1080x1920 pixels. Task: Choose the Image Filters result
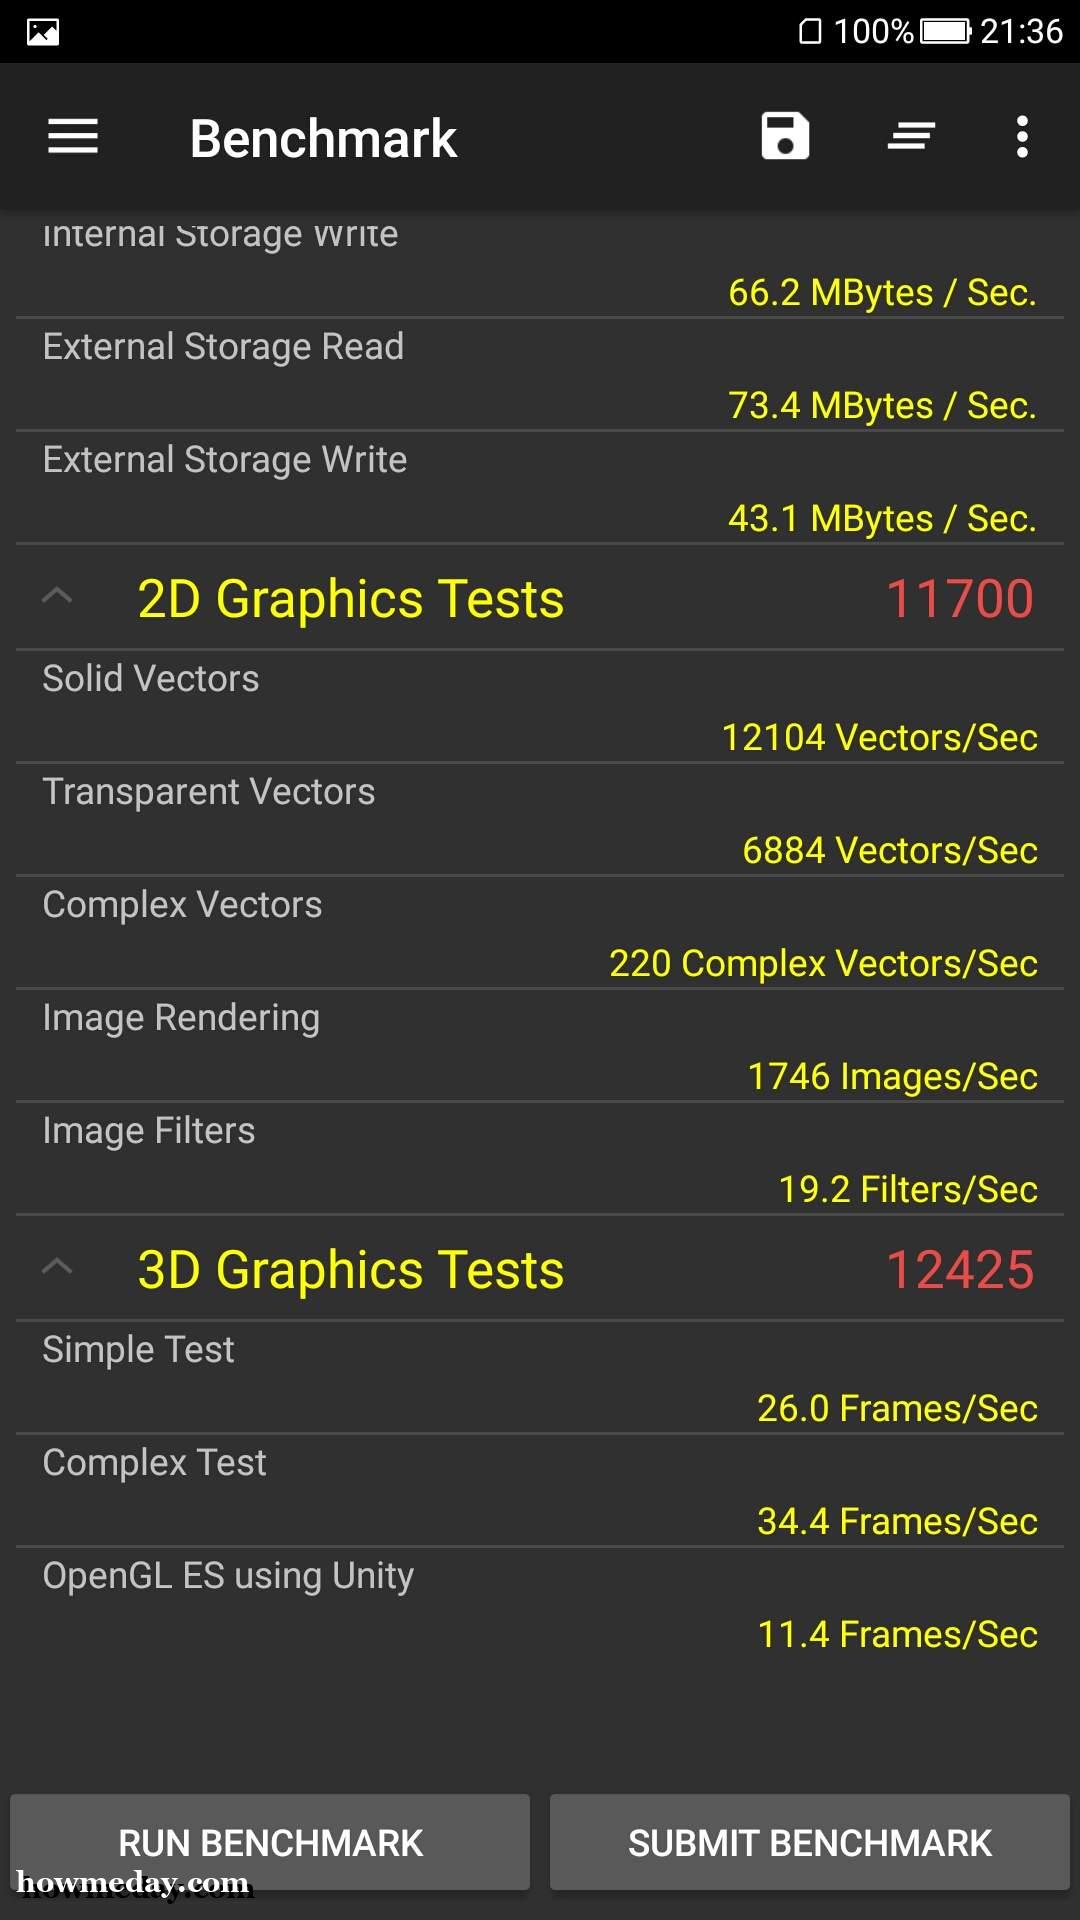(540, 1159)
